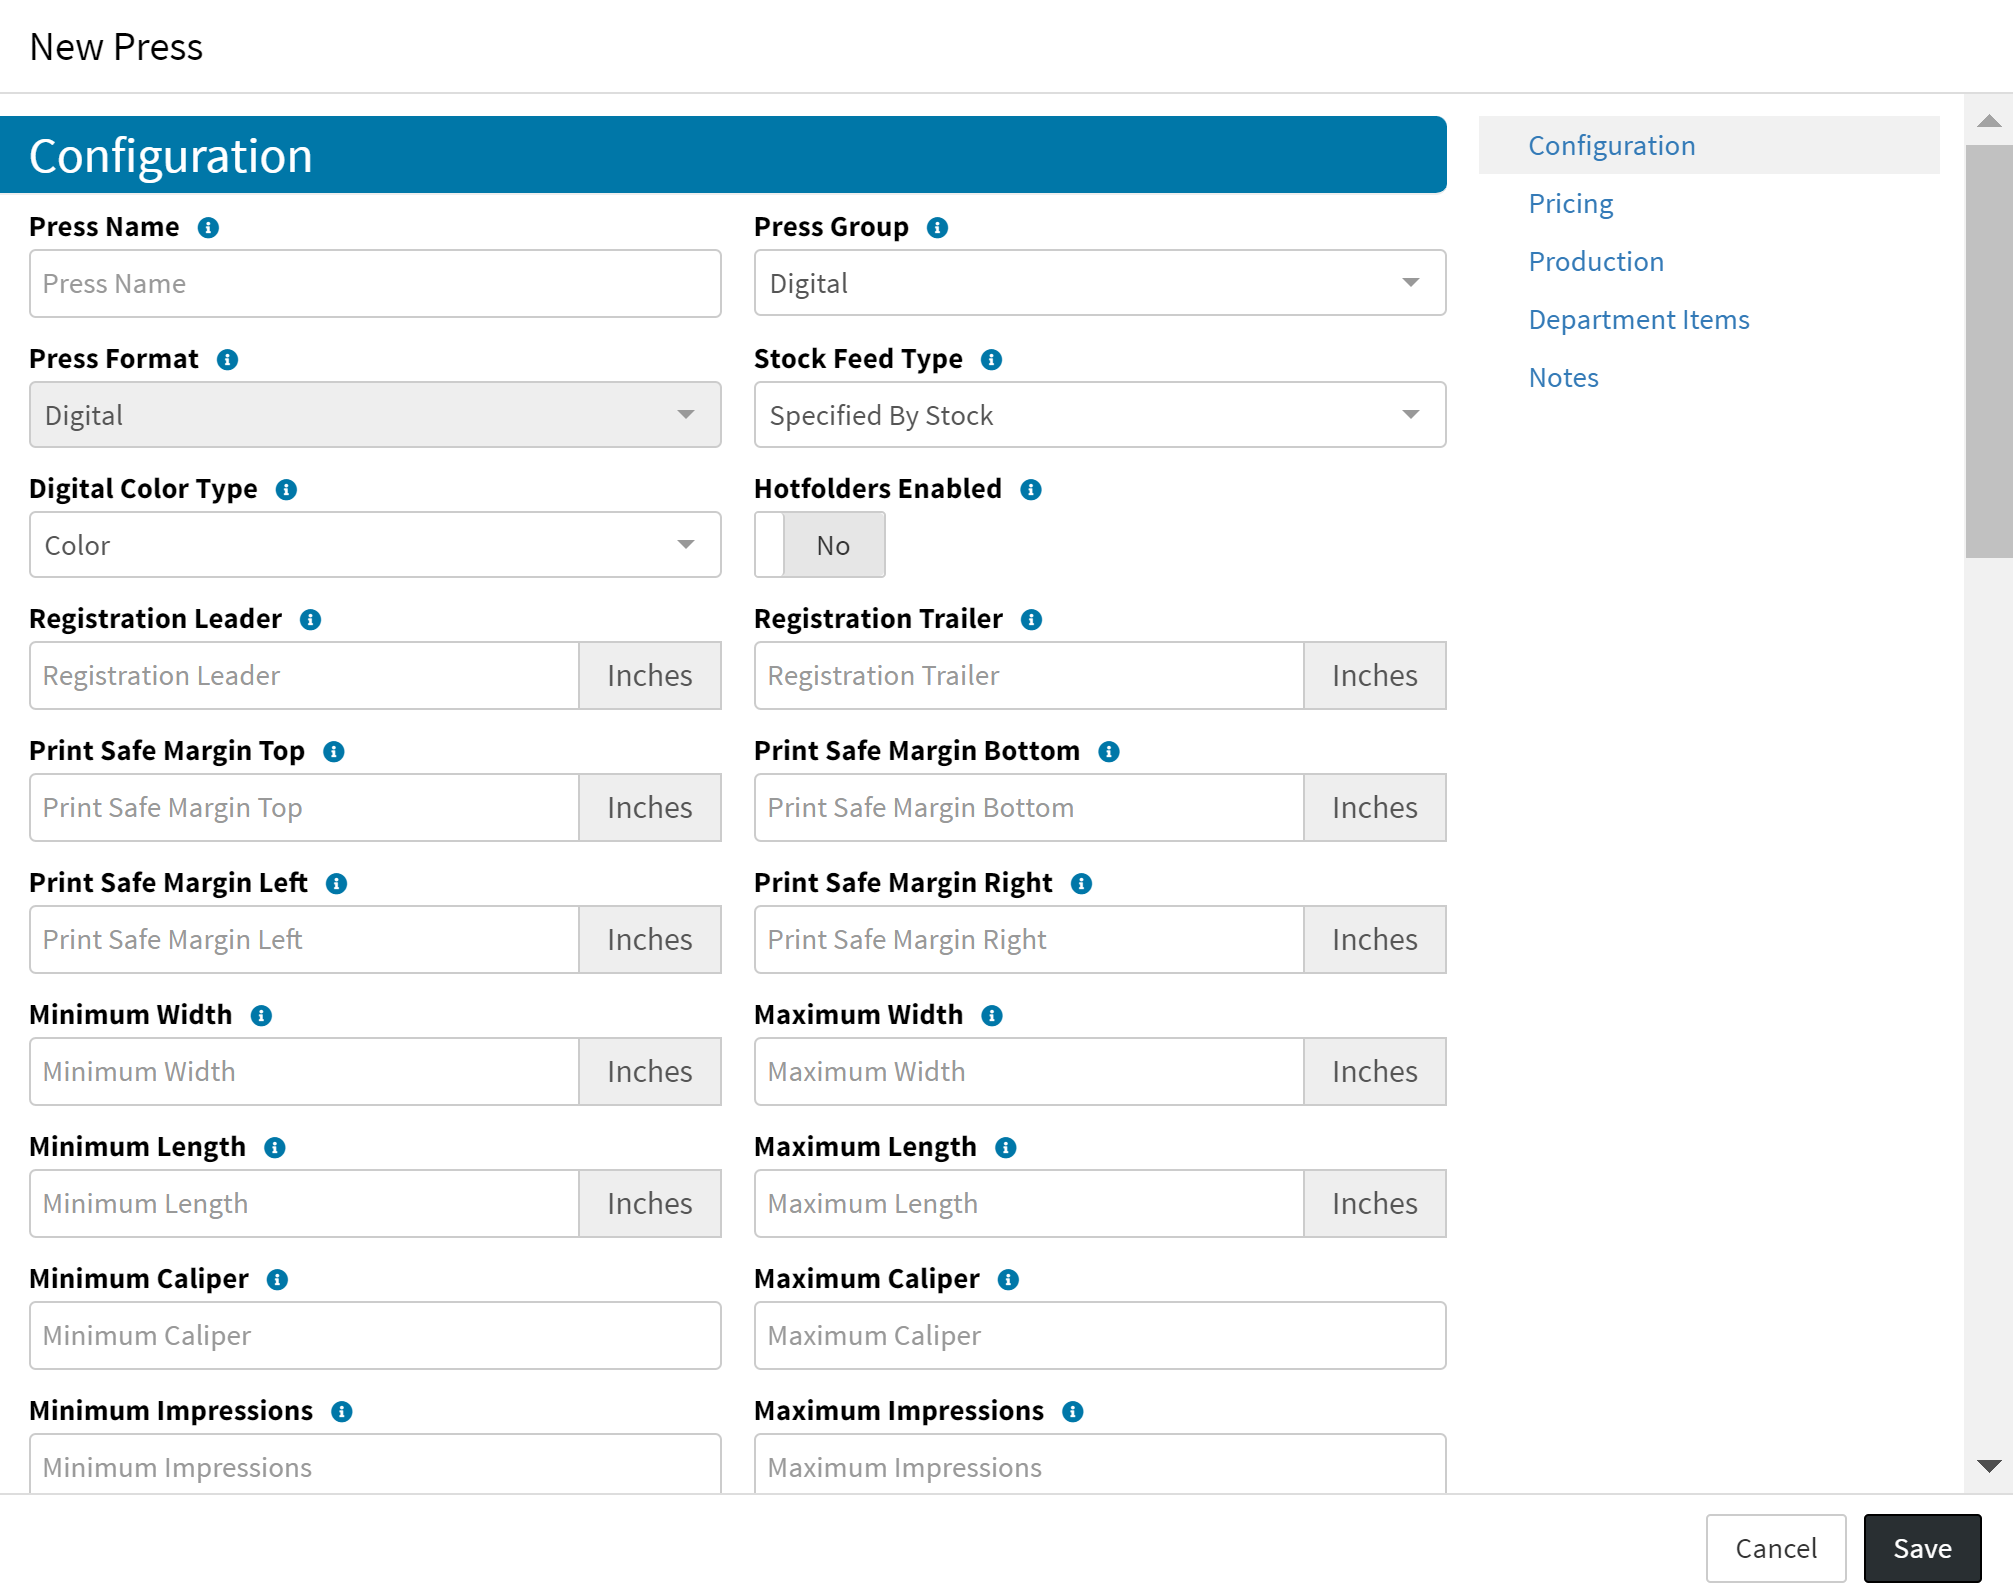Click the Press Name info icon
Image resolution: width=2013 pixels, height=1596 pixels.
[x=208, y=228]
